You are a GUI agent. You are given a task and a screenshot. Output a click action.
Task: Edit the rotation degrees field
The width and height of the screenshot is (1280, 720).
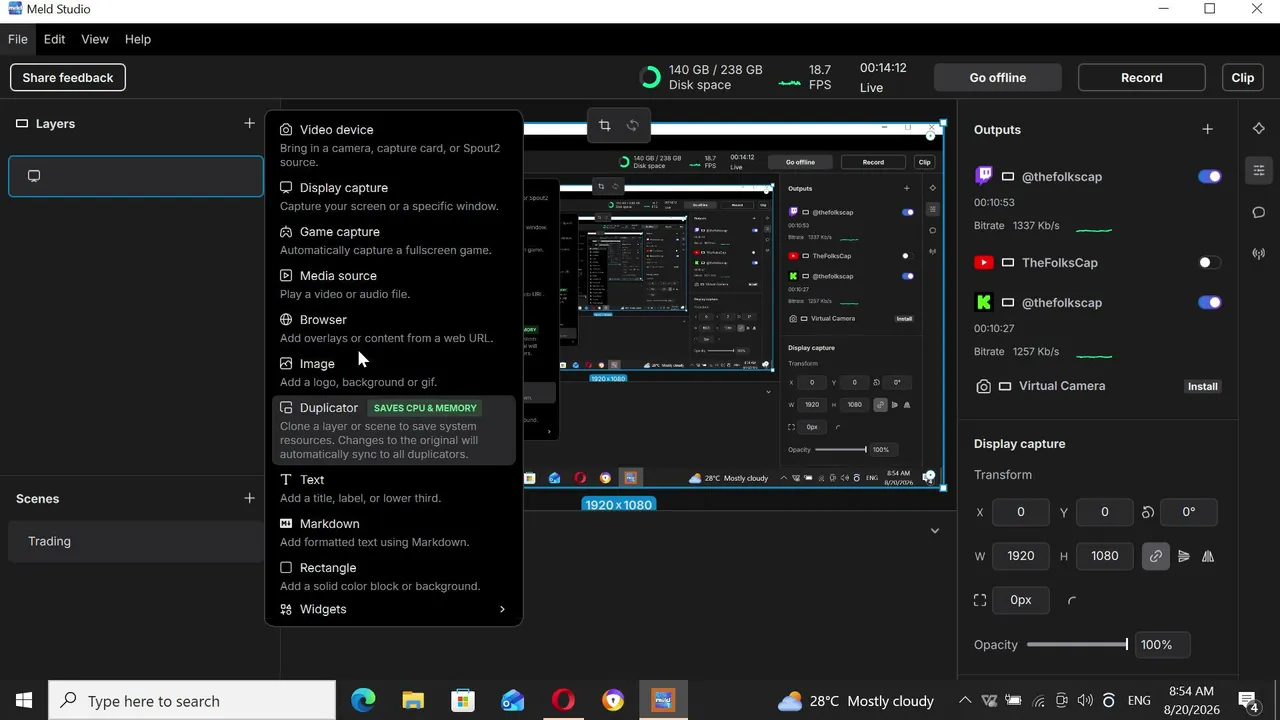point(1188,512)
